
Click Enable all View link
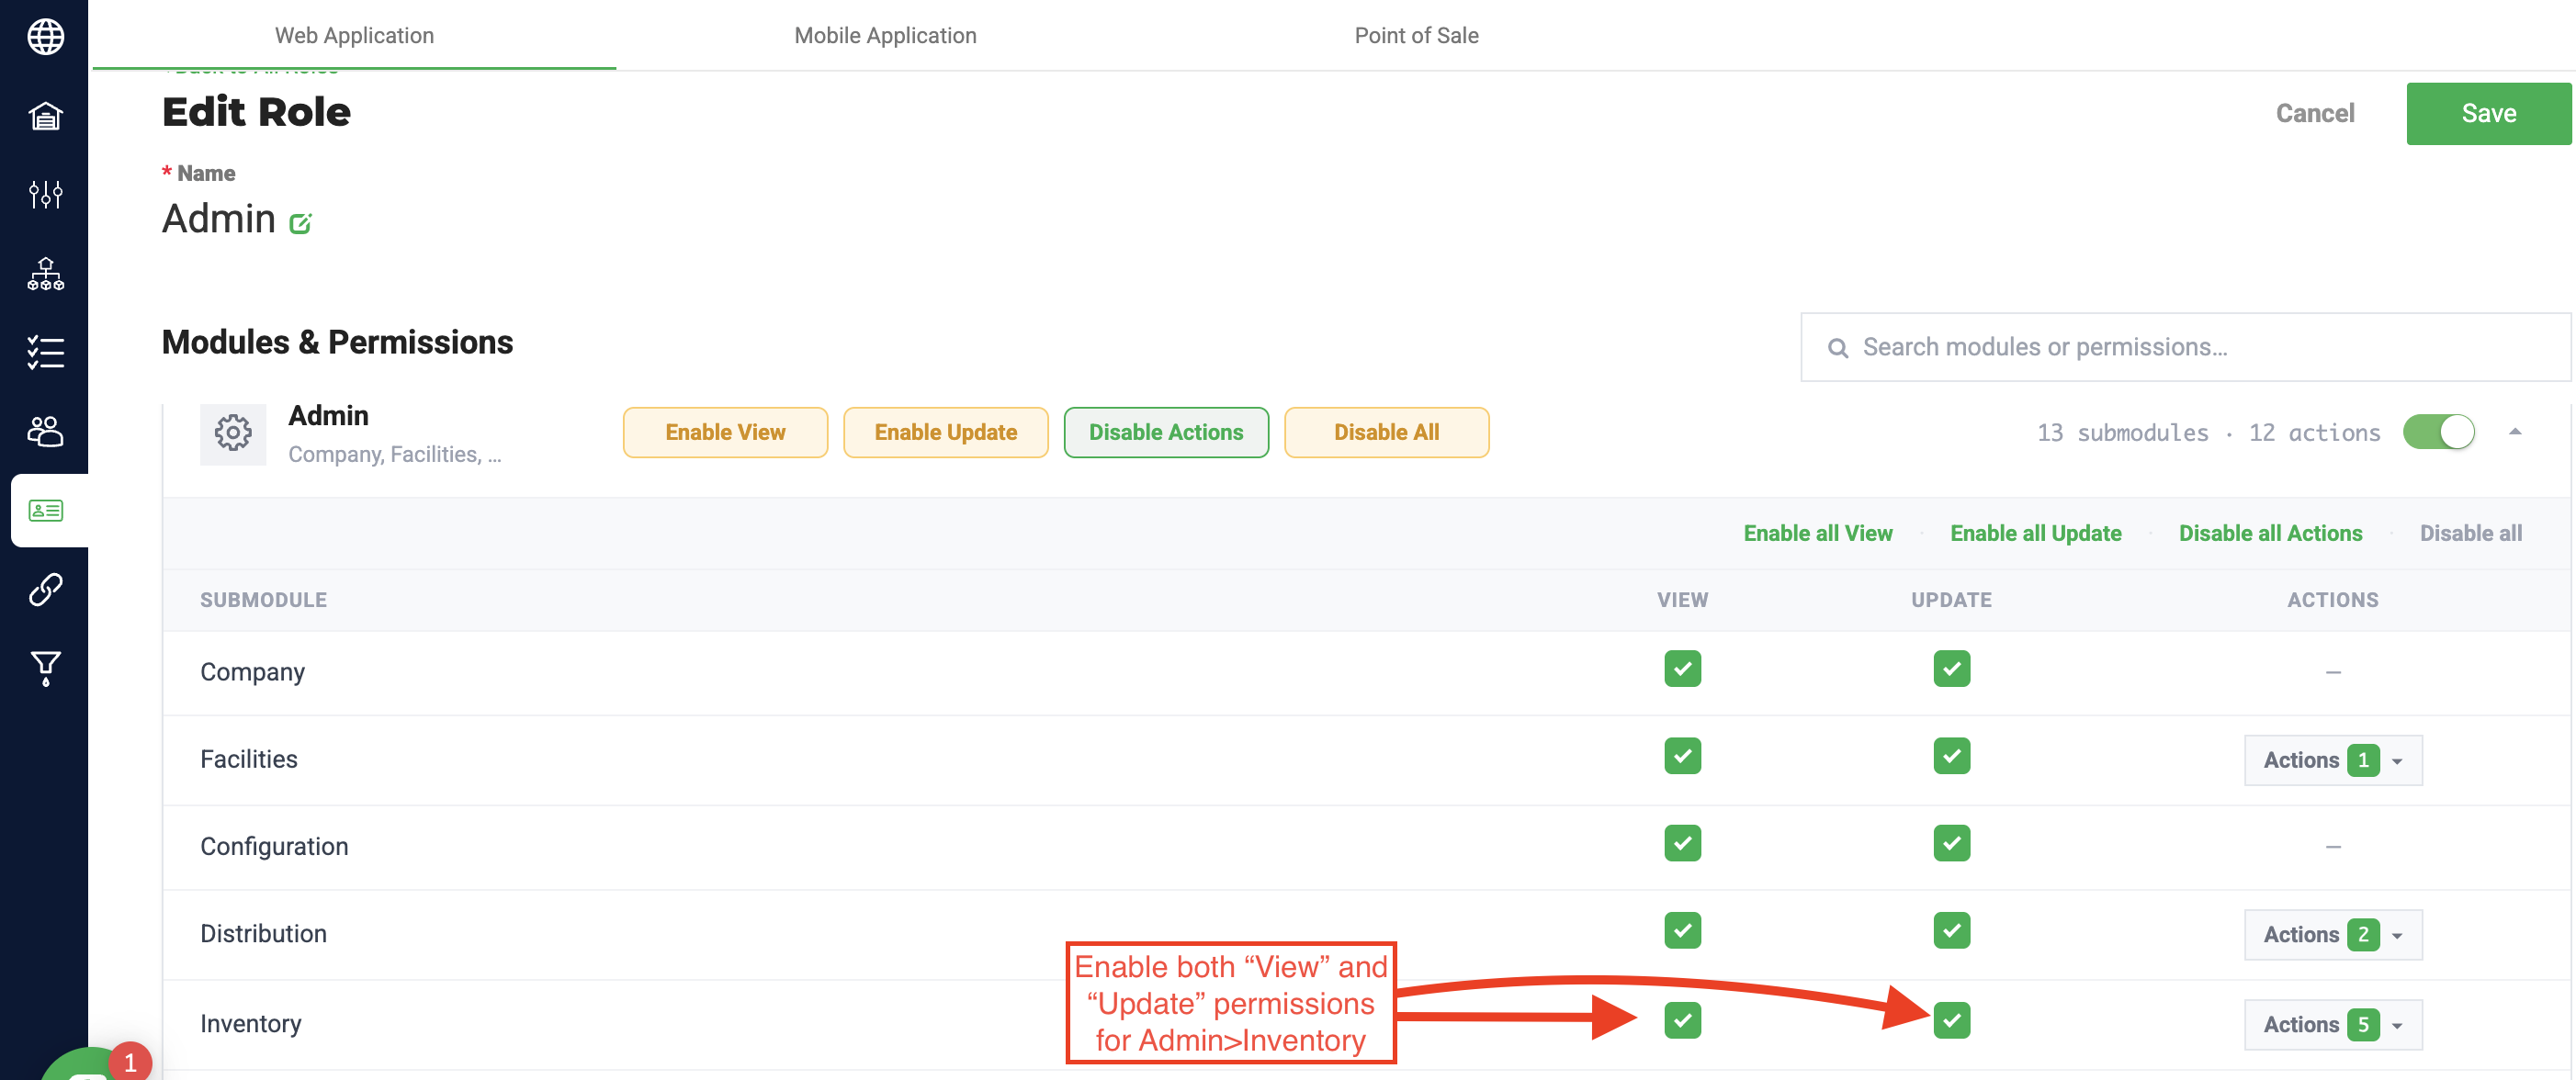[x=1817, y=533]
